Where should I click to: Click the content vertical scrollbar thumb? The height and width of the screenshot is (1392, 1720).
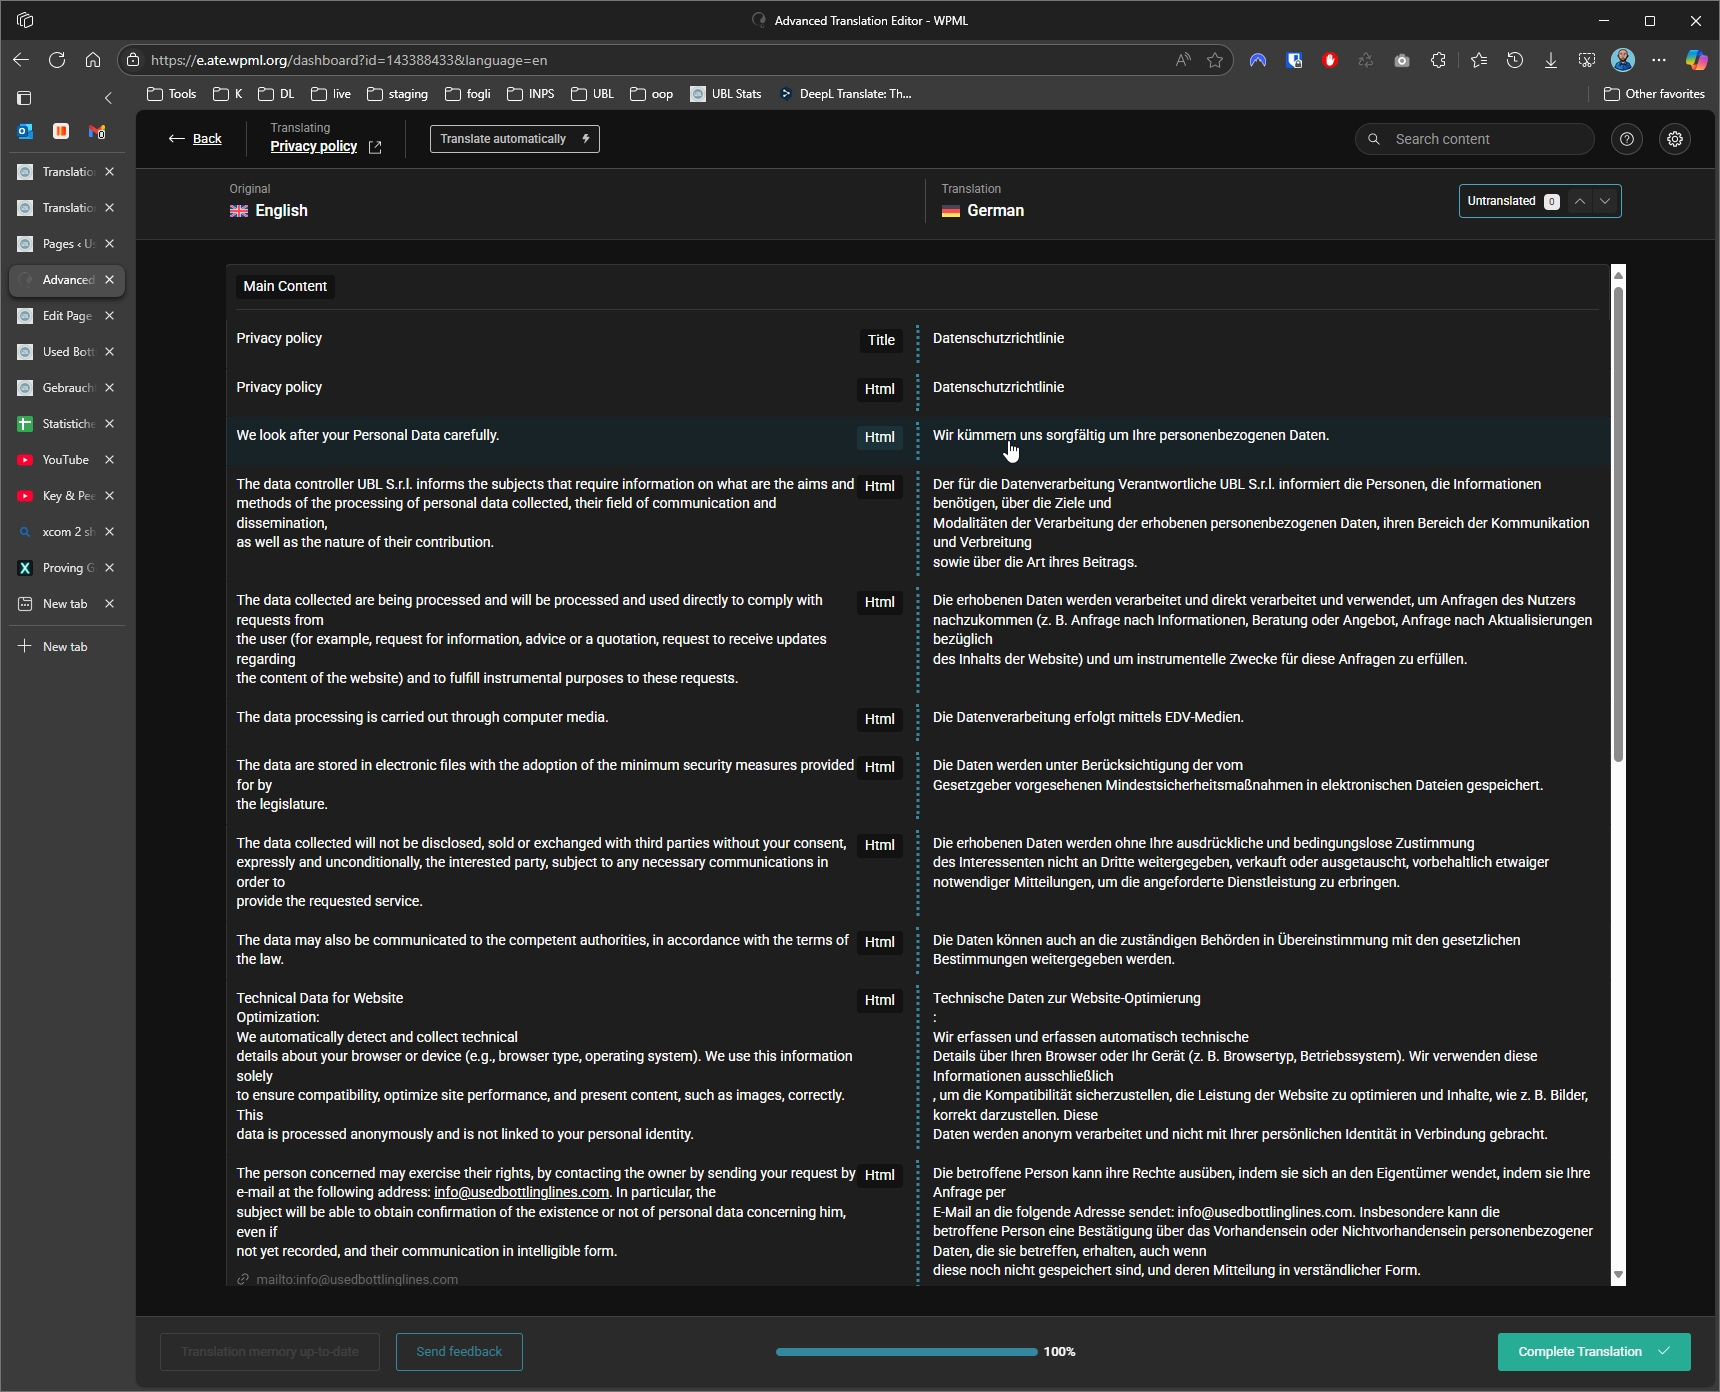coord(1618,525)
